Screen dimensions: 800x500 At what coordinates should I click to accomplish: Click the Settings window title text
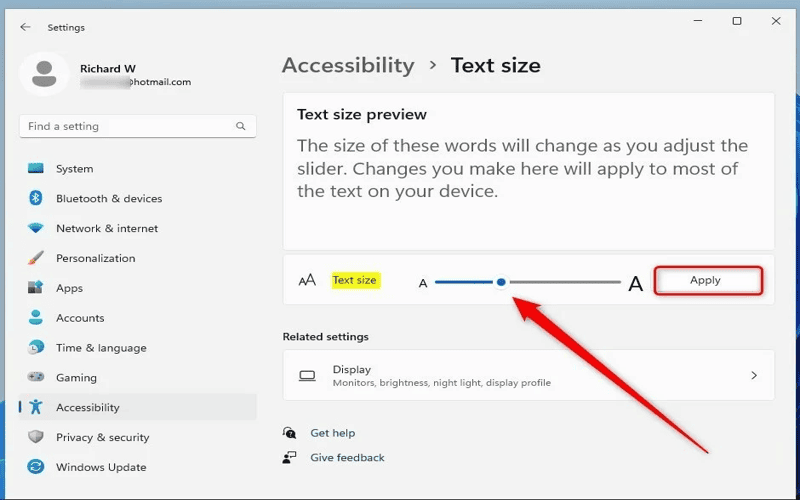coord(66,28)
